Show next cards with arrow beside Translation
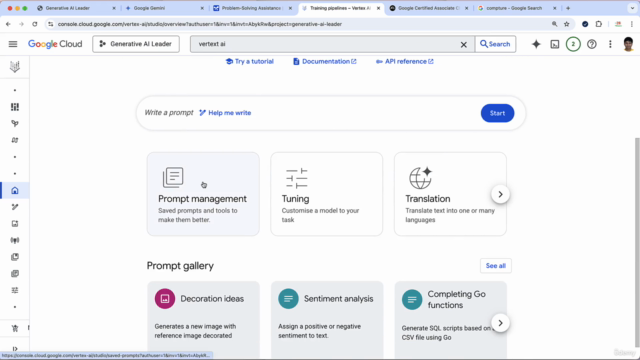 point(500,194)
